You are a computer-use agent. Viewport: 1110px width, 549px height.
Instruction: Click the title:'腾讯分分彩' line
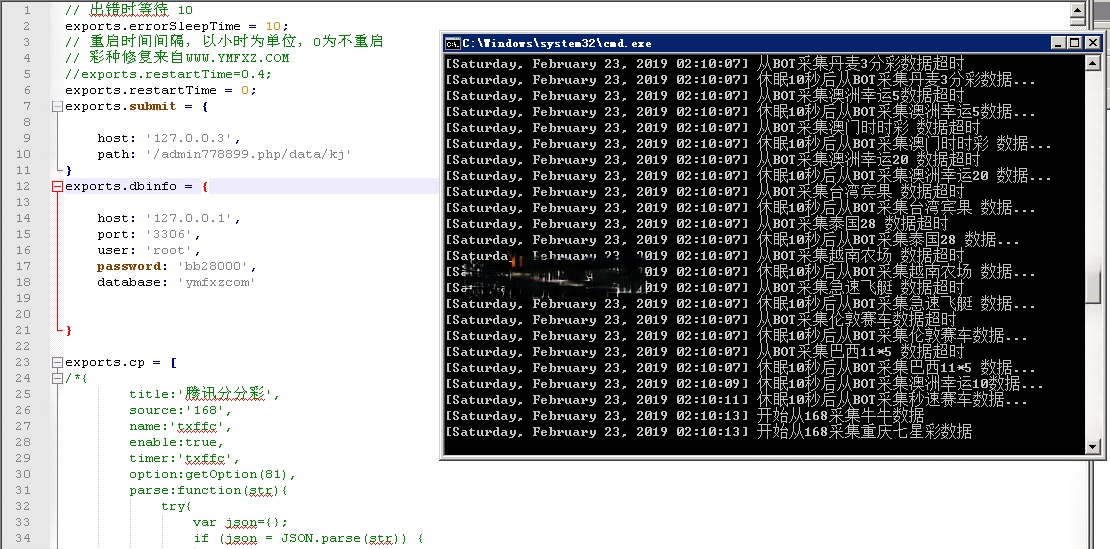pyautogui.click(x=204, y=394)
